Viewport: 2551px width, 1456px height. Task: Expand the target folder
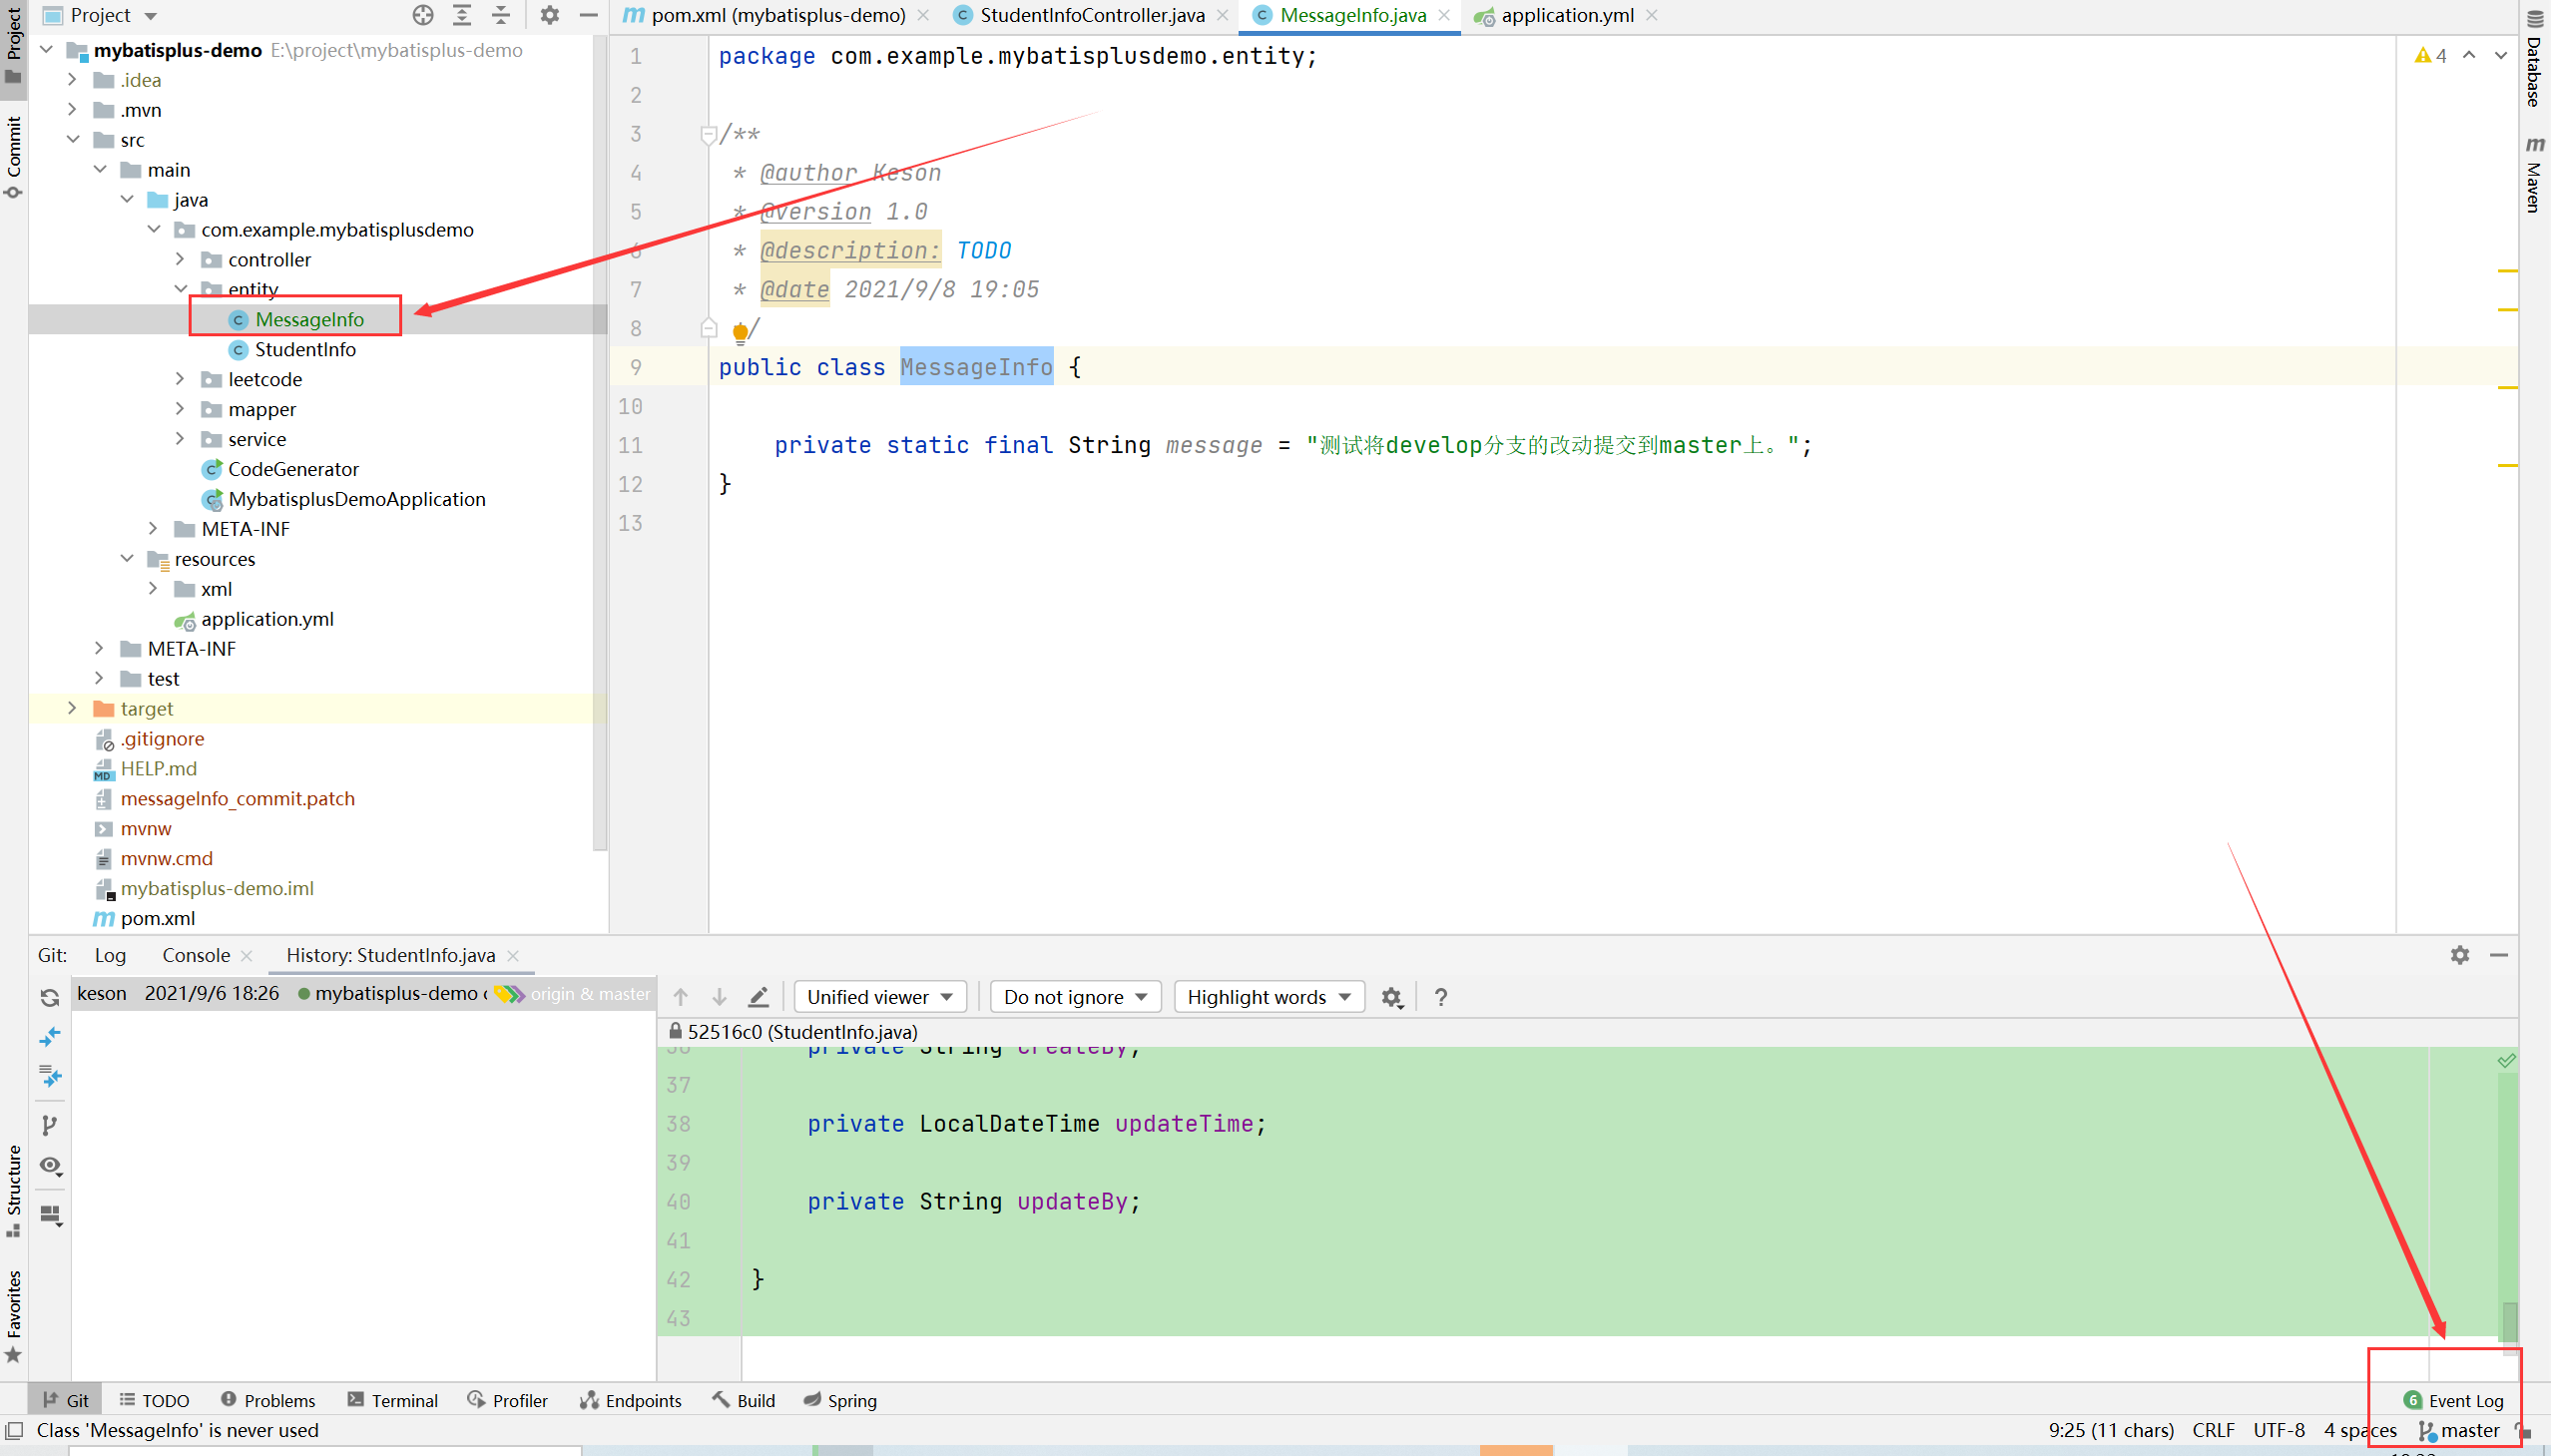72,708
